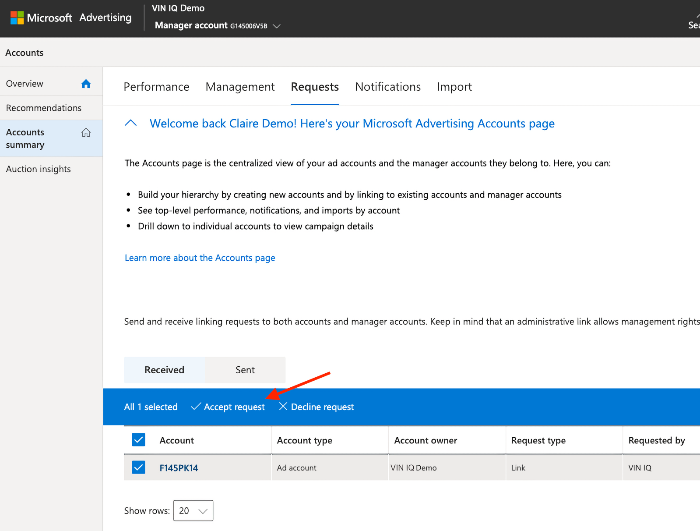Select the Requests tab
This screenshot has height=531, width=700.
315,87
